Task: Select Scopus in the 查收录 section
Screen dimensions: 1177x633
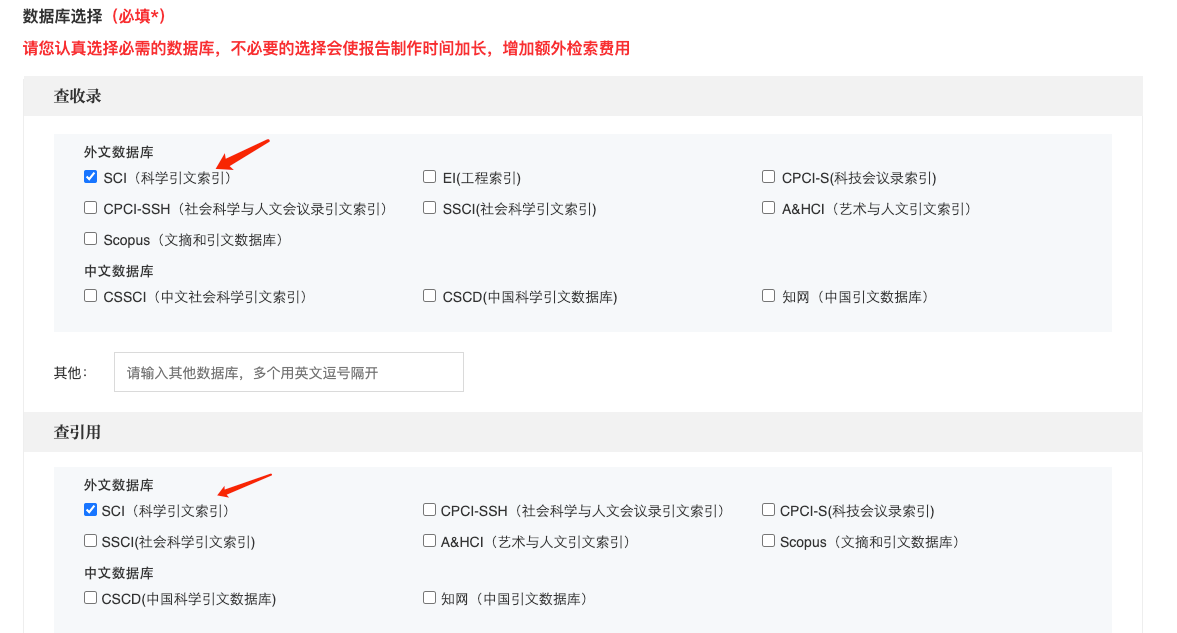Action: coord(89,238)
